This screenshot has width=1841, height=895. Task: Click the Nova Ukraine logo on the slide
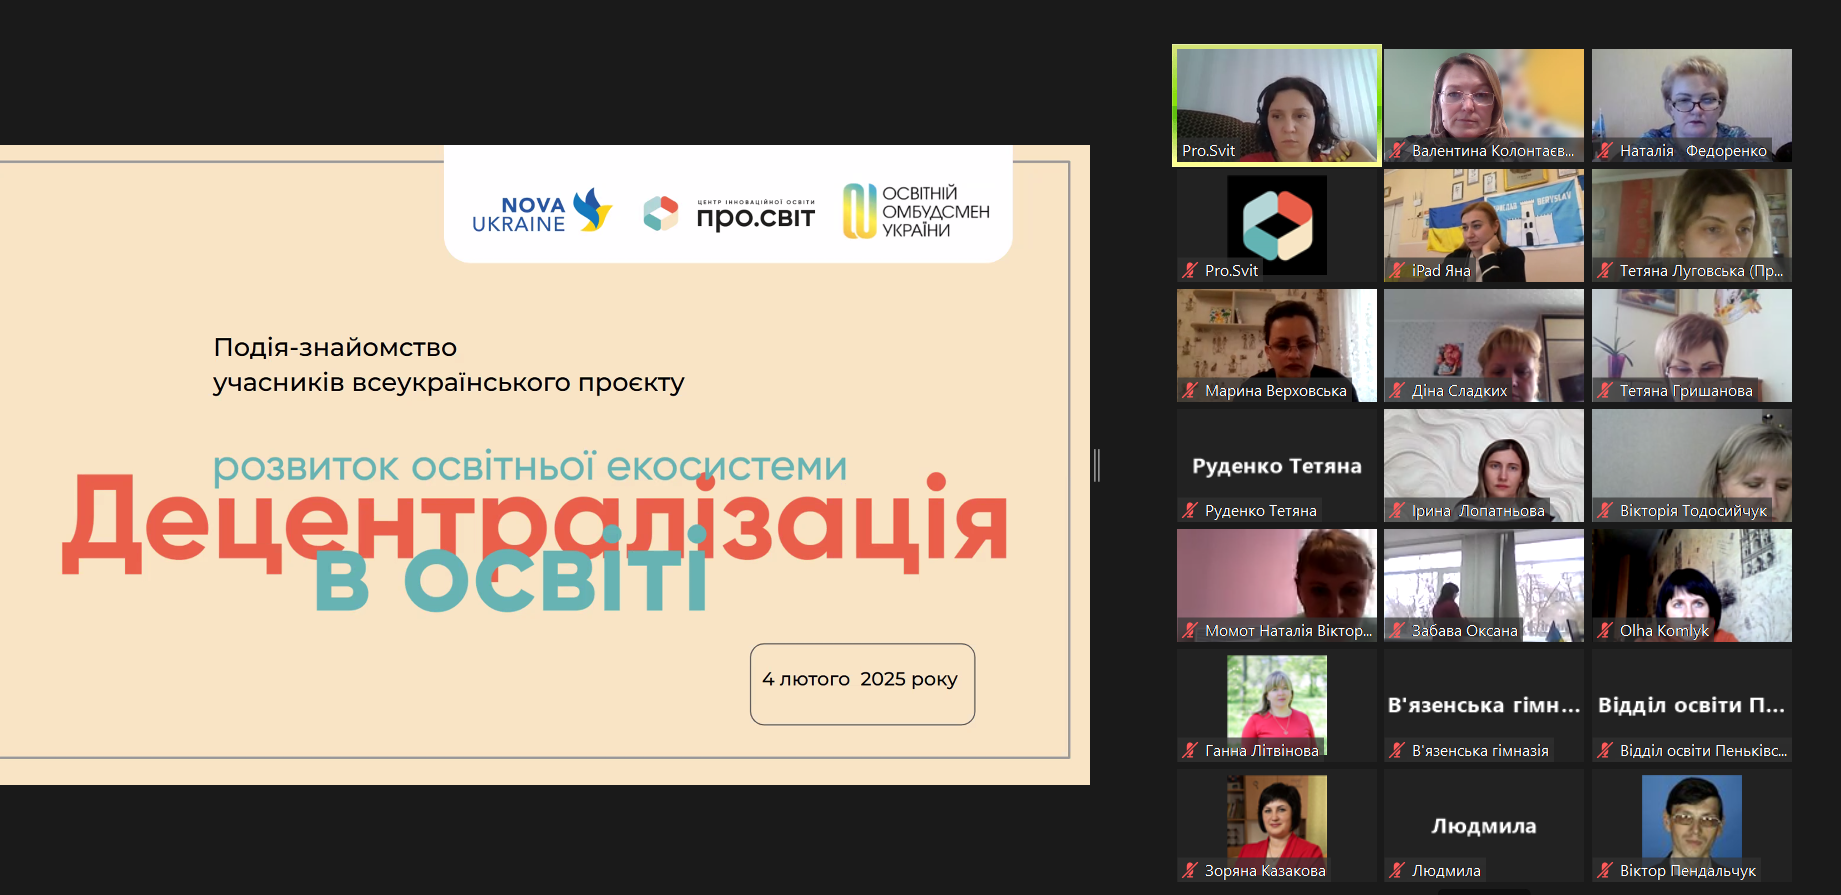coord(541,212)
